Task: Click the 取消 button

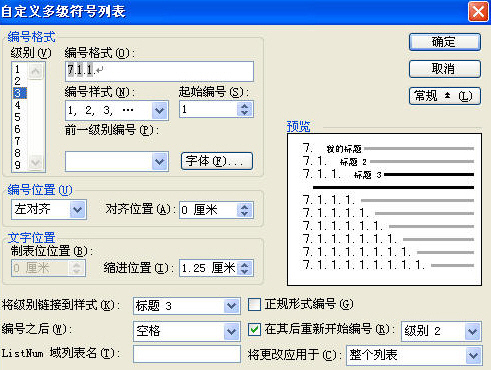Action: [445, 69]
